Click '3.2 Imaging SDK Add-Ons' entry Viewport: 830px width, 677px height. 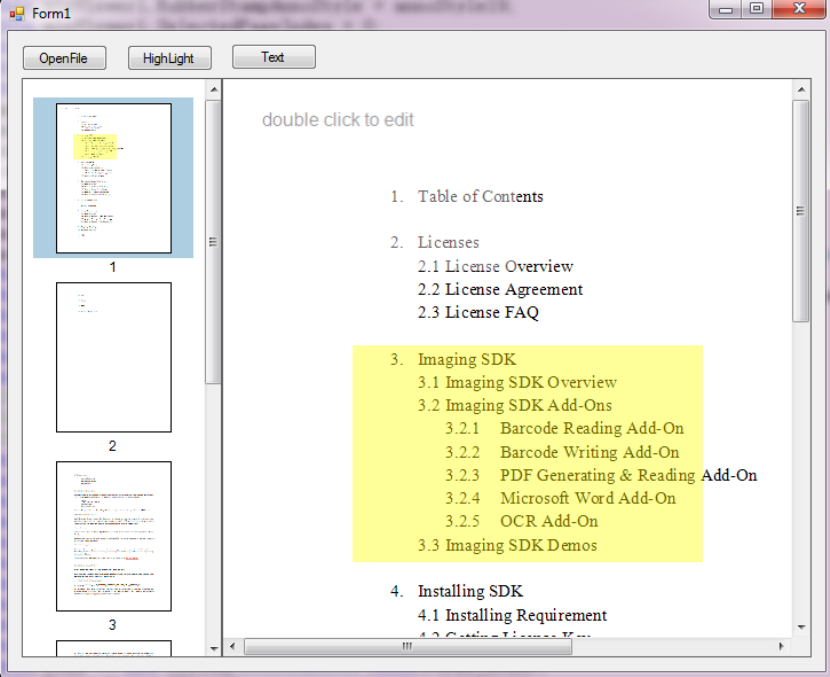(515, 405)
